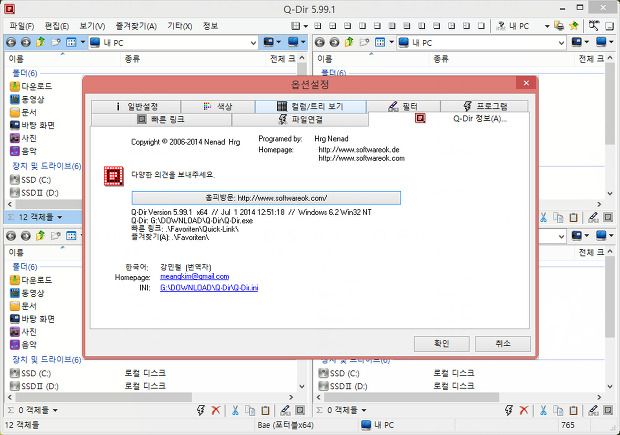Go up one folder in top-left pane
Screen dimensions: 620x435
pyautogui.click(x=40, y=42)
